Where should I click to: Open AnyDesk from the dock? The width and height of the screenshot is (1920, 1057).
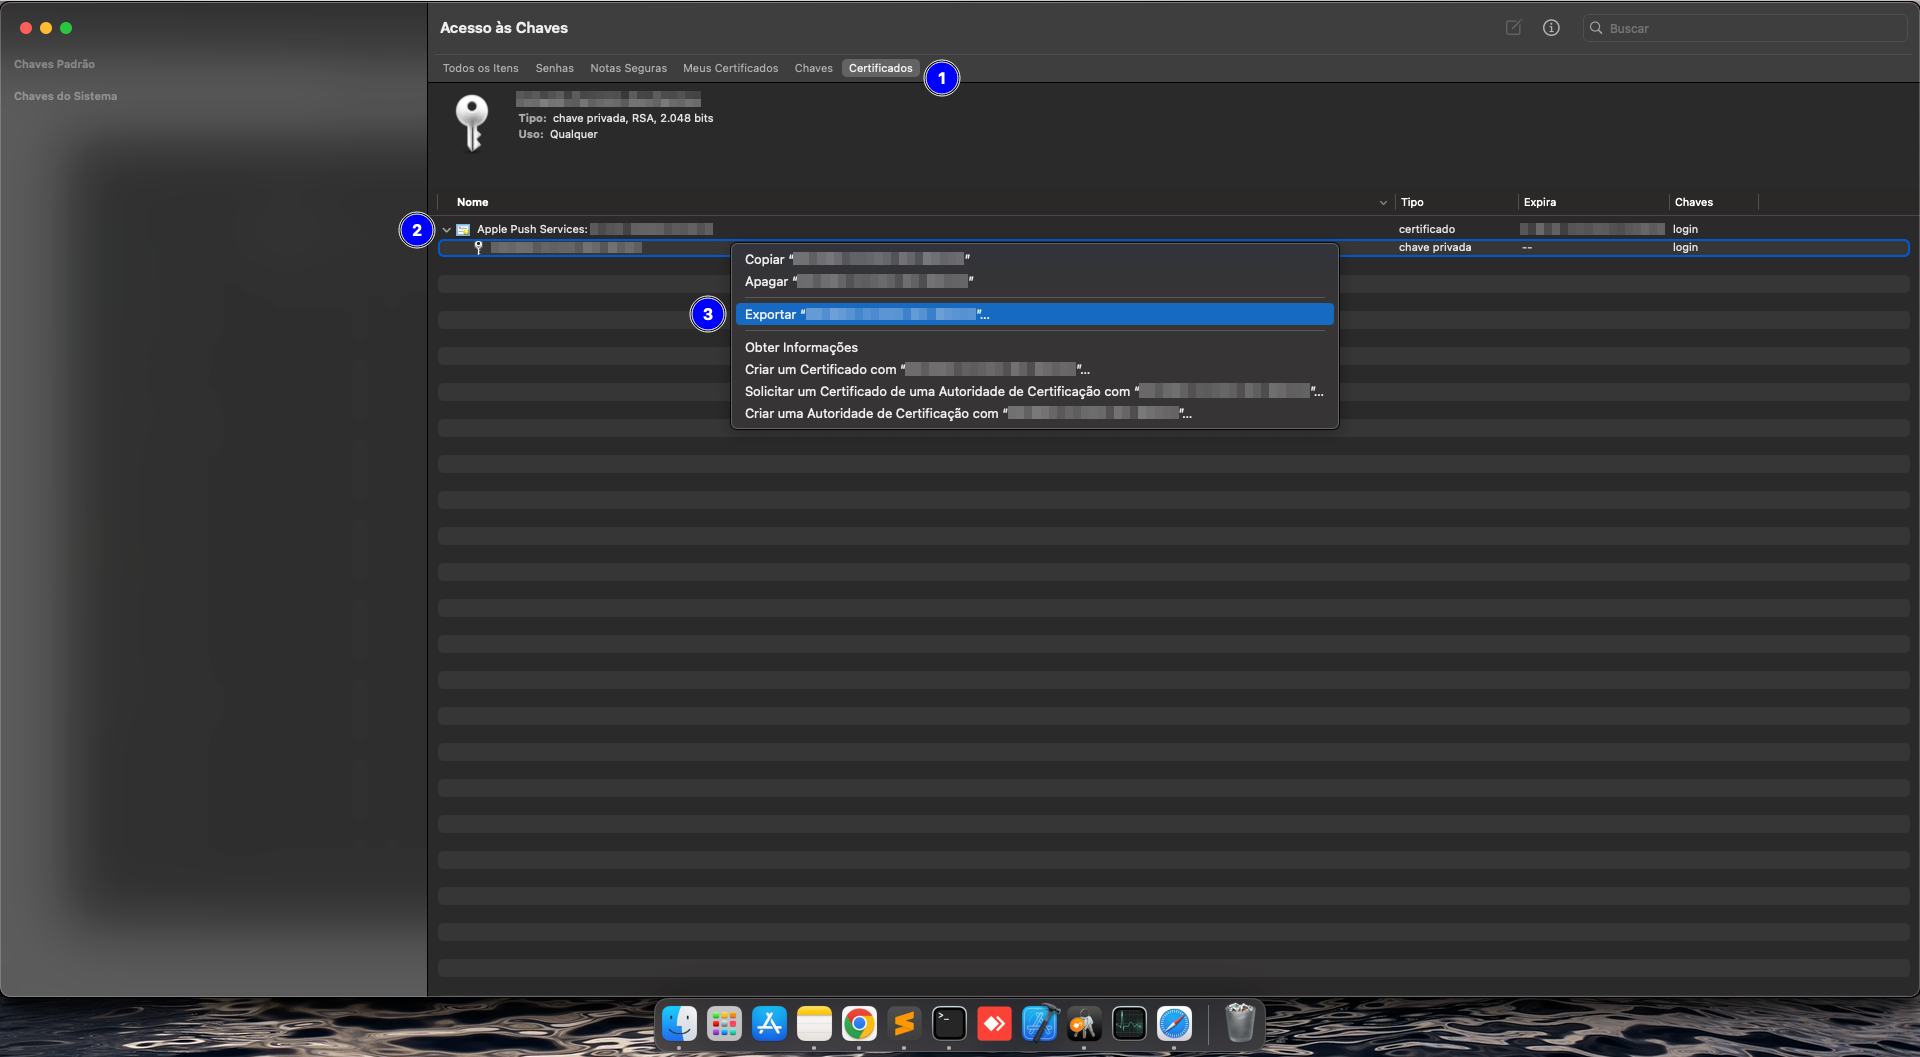(994, 1024)
